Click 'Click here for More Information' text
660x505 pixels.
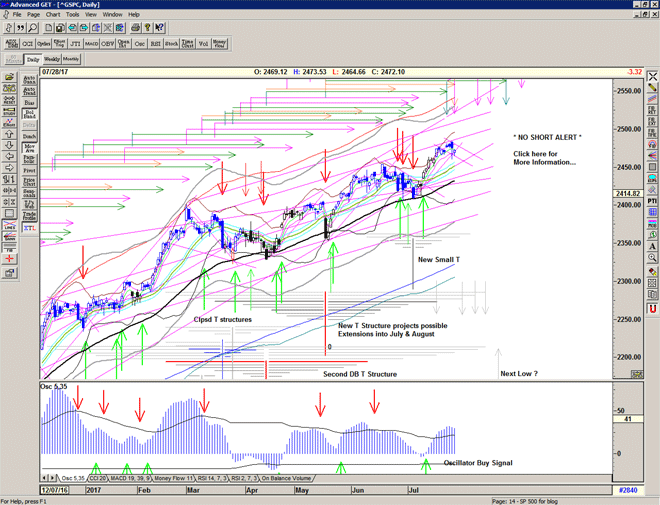tap(544, 157)
